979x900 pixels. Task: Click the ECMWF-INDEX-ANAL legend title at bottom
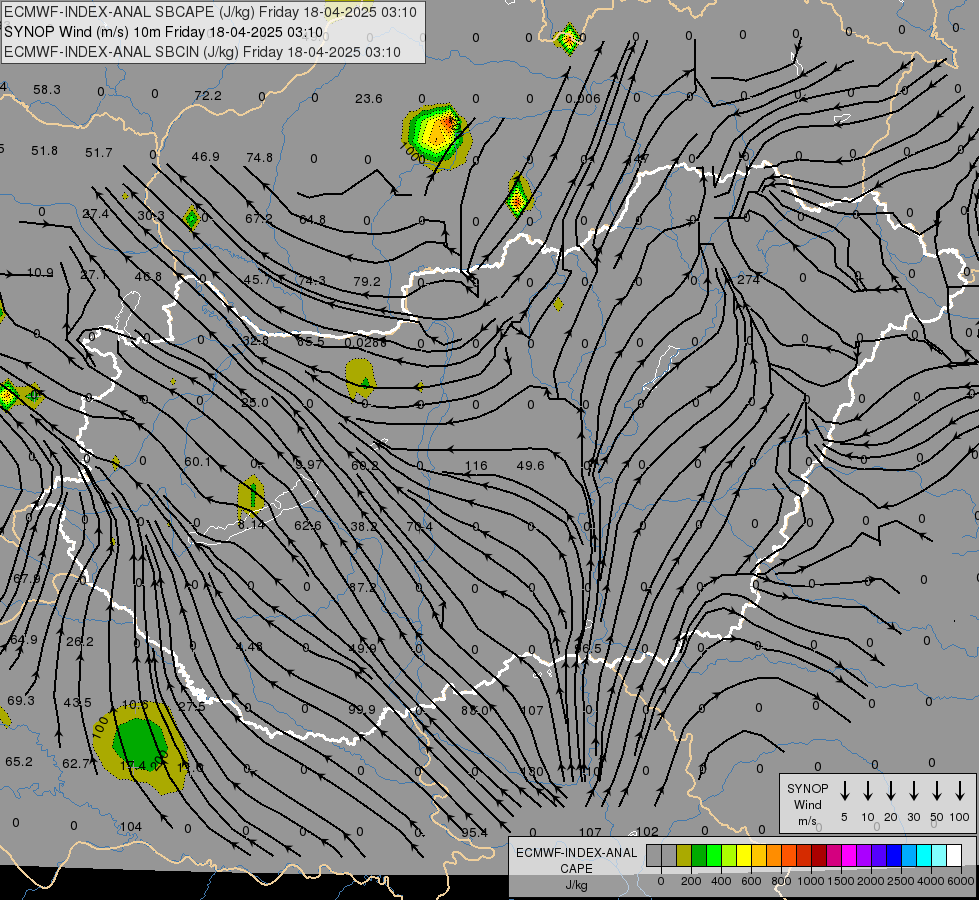[x=577, y=853]
